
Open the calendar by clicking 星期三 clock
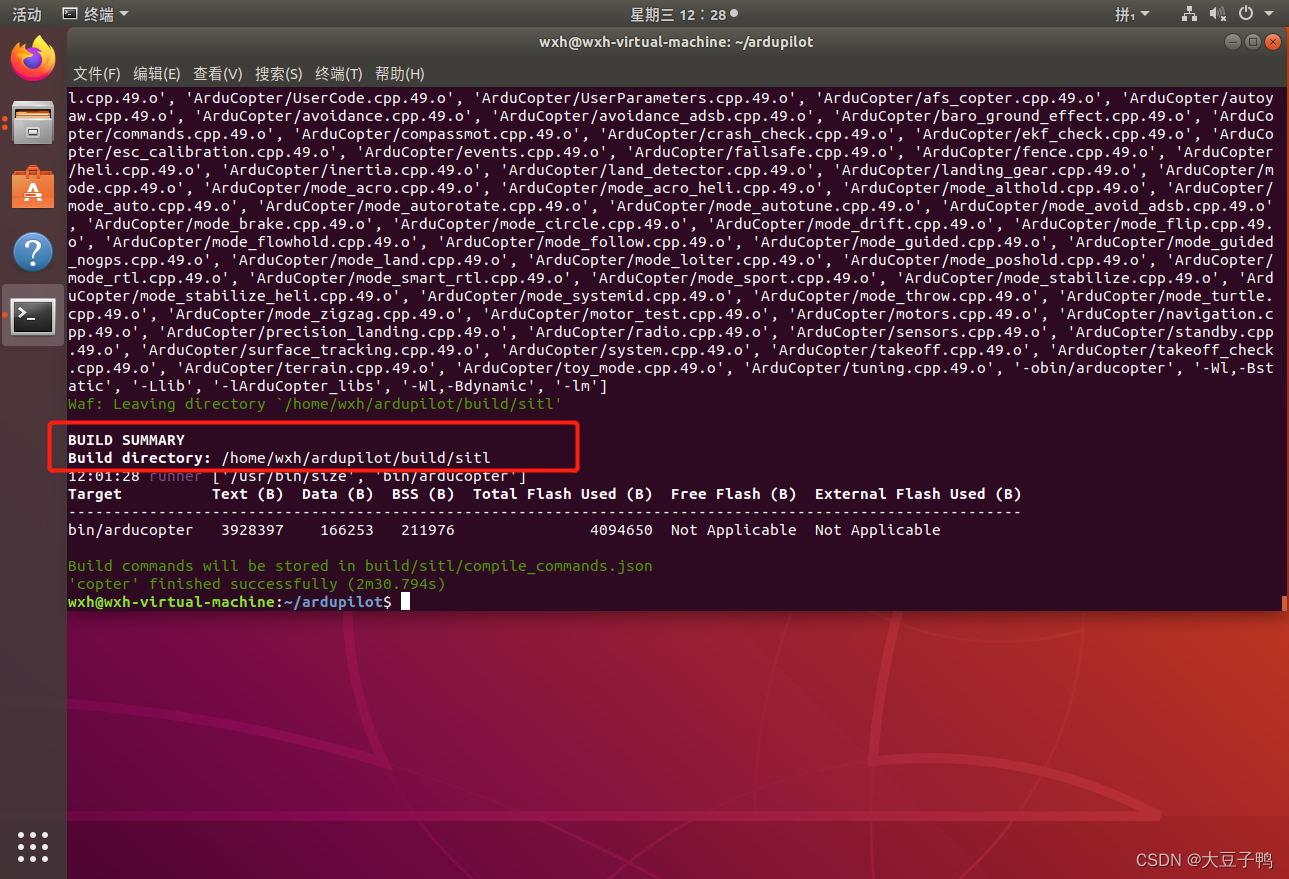point(651,13)
